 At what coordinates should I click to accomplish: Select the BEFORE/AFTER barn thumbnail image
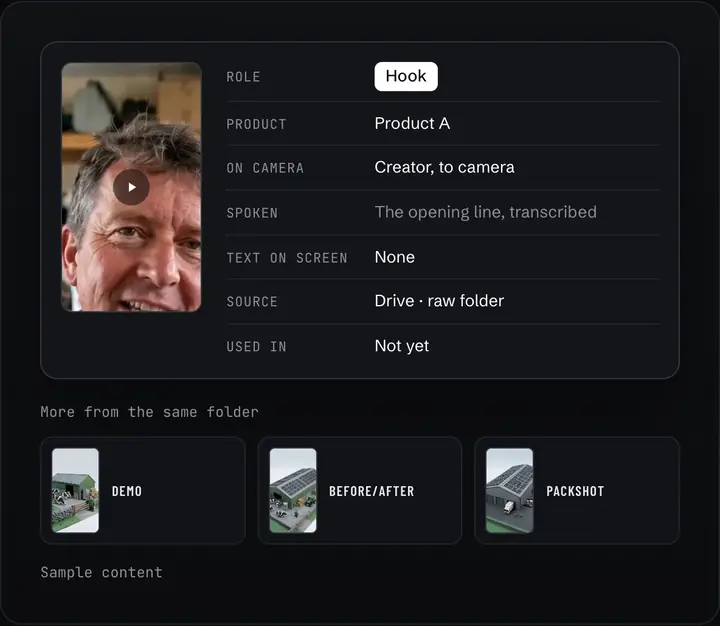point(293,491)
